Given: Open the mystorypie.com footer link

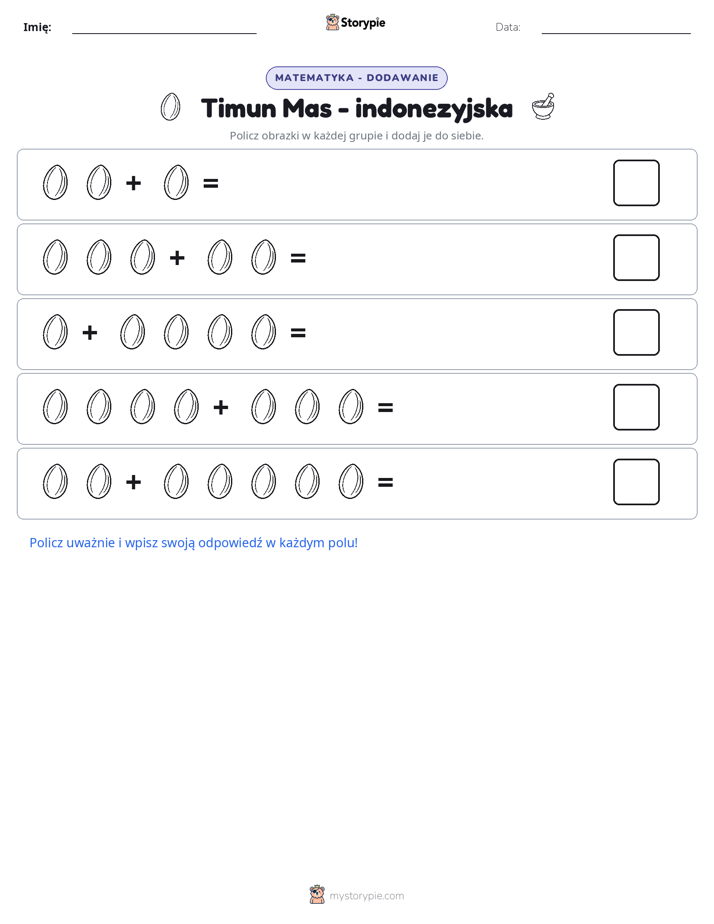Looking at the screenshot, I should coord(366,896).
